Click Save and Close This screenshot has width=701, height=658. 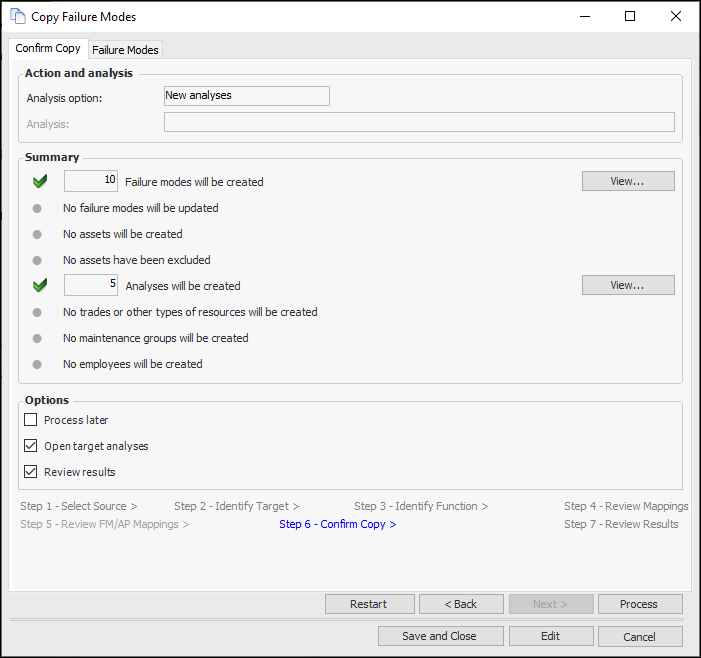[439, 636]
